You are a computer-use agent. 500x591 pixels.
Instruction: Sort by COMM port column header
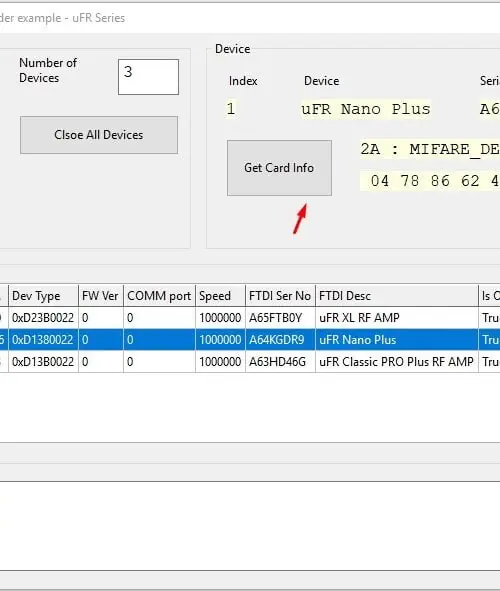pyautogui.click(x=159, y=296)
